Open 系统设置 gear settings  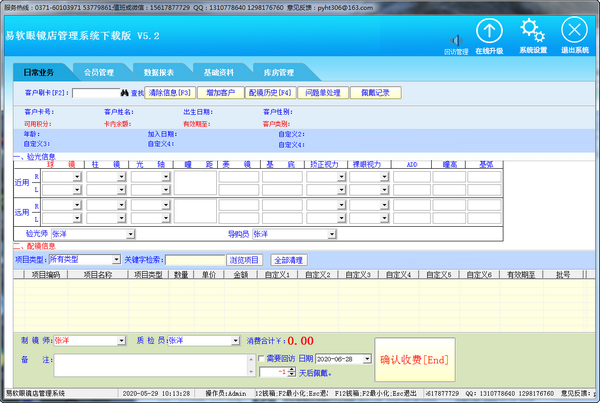click(x=533, y=31)
